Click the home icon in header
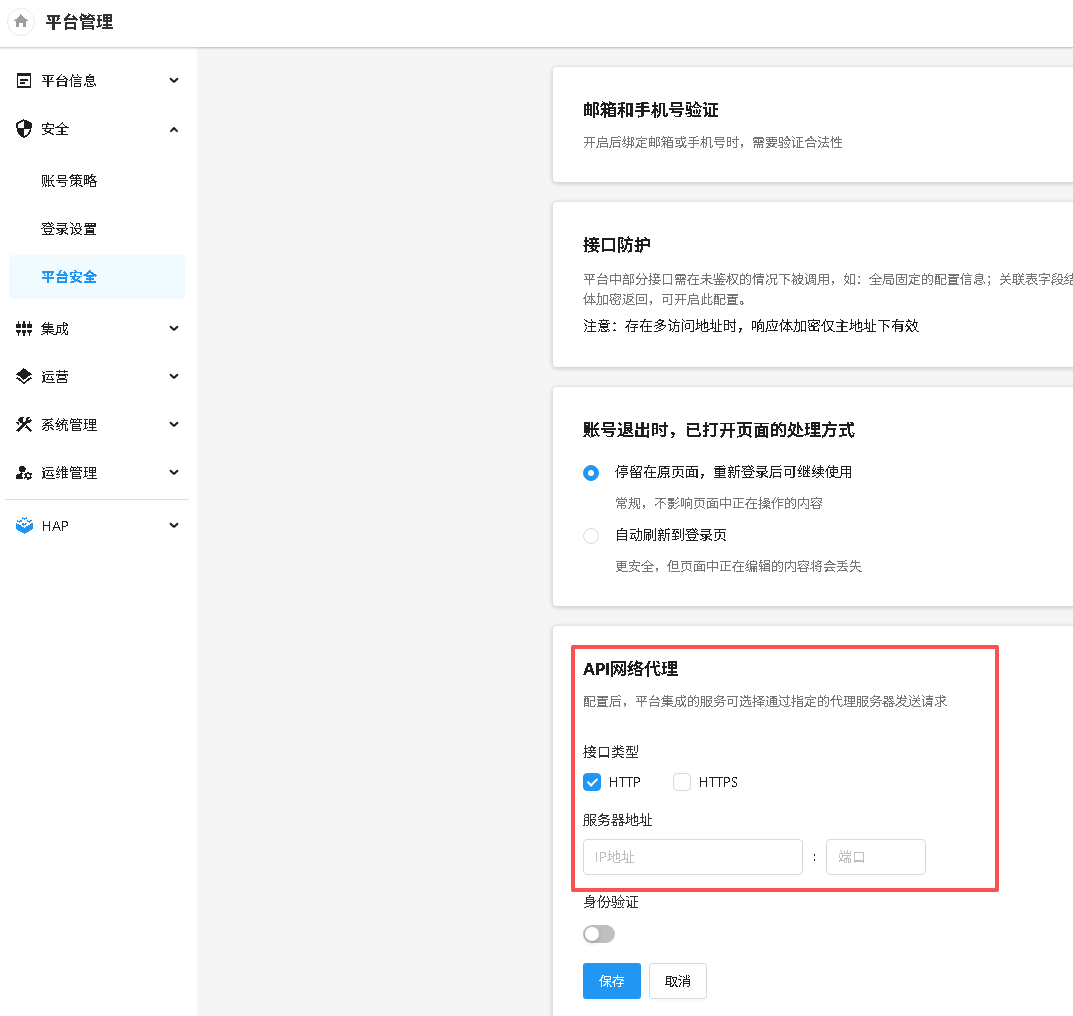 [x=21, y=21]
